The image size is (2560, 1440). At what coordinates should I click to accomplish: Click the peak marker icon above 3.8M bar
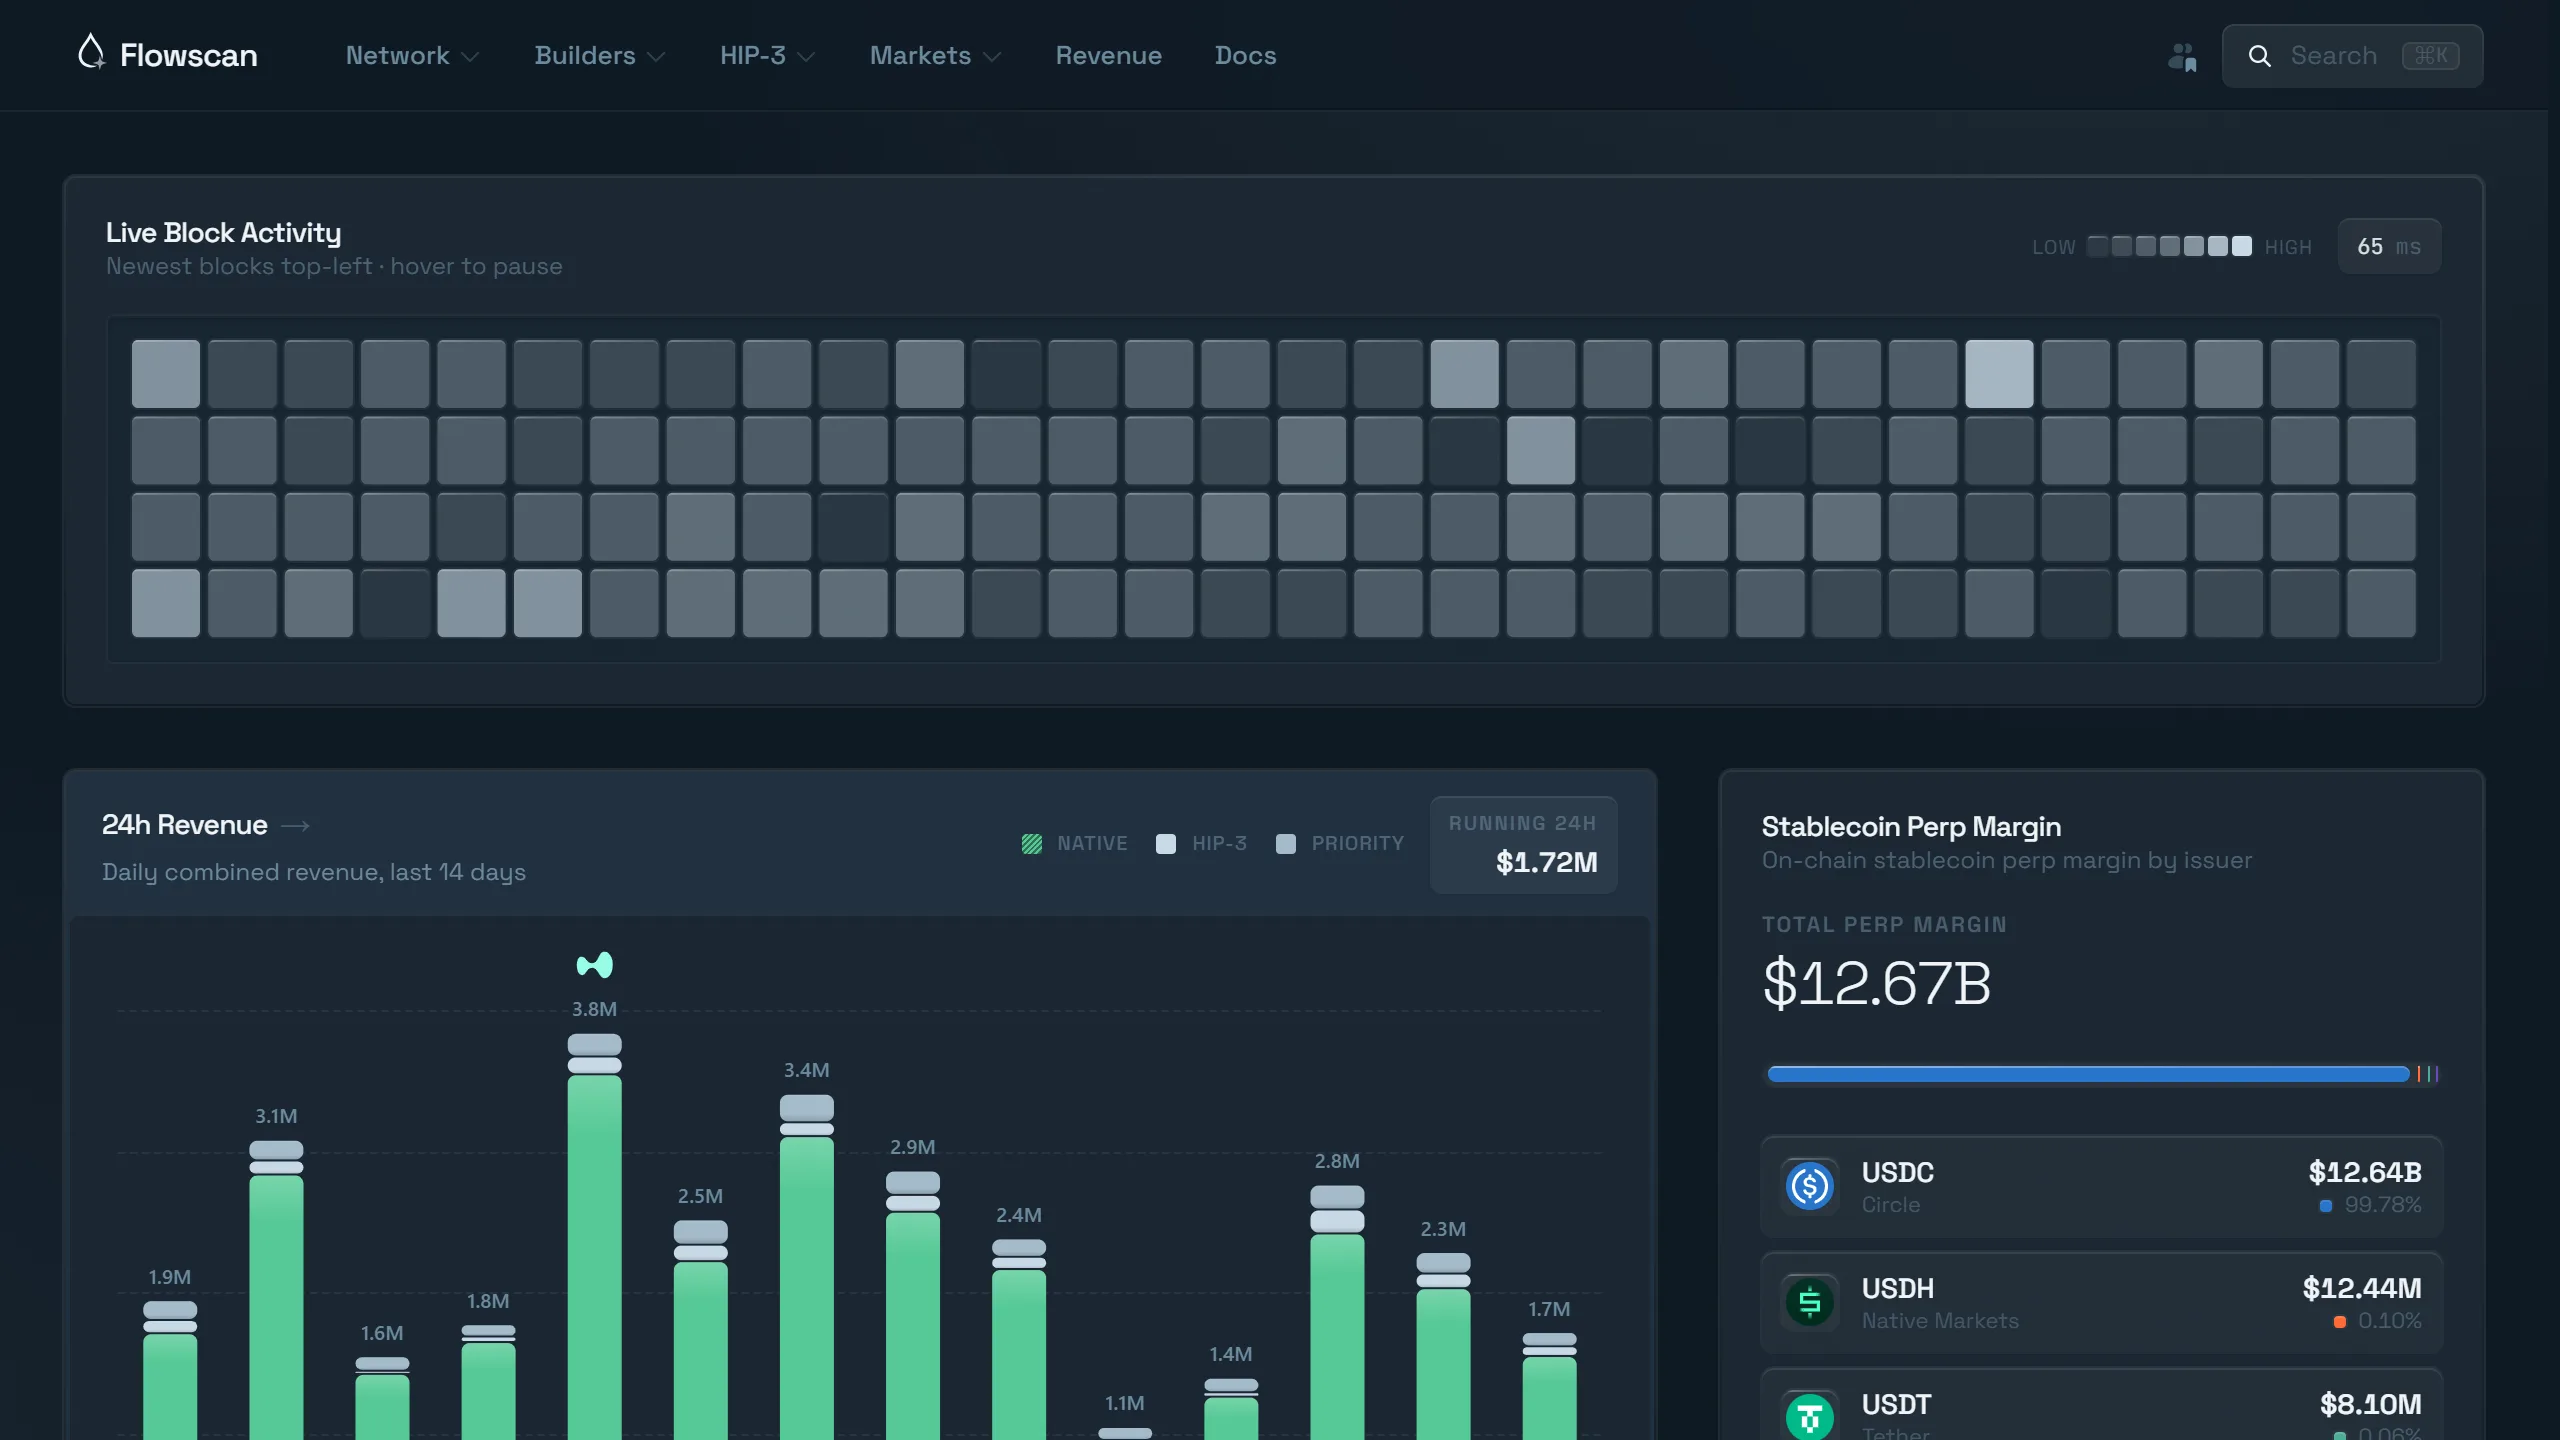tap(594, 965)
